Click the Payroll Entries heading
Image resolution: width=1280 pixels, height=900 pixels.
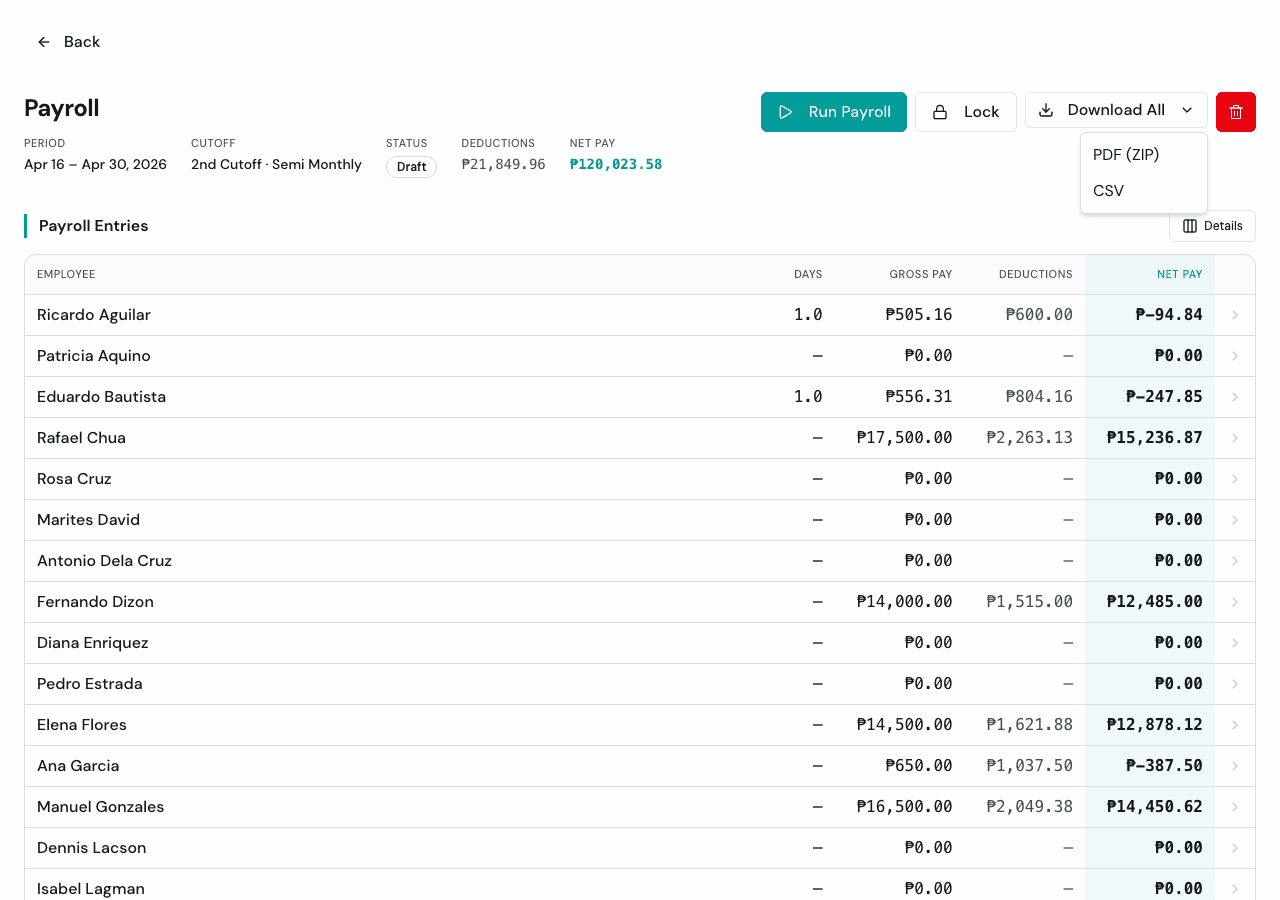tap(93, 226)
